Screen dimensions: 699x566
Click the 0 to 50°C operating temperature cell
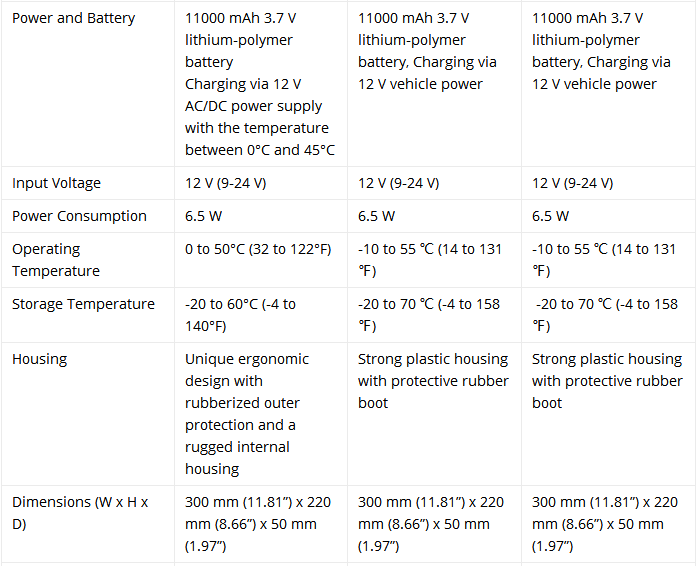258,249
